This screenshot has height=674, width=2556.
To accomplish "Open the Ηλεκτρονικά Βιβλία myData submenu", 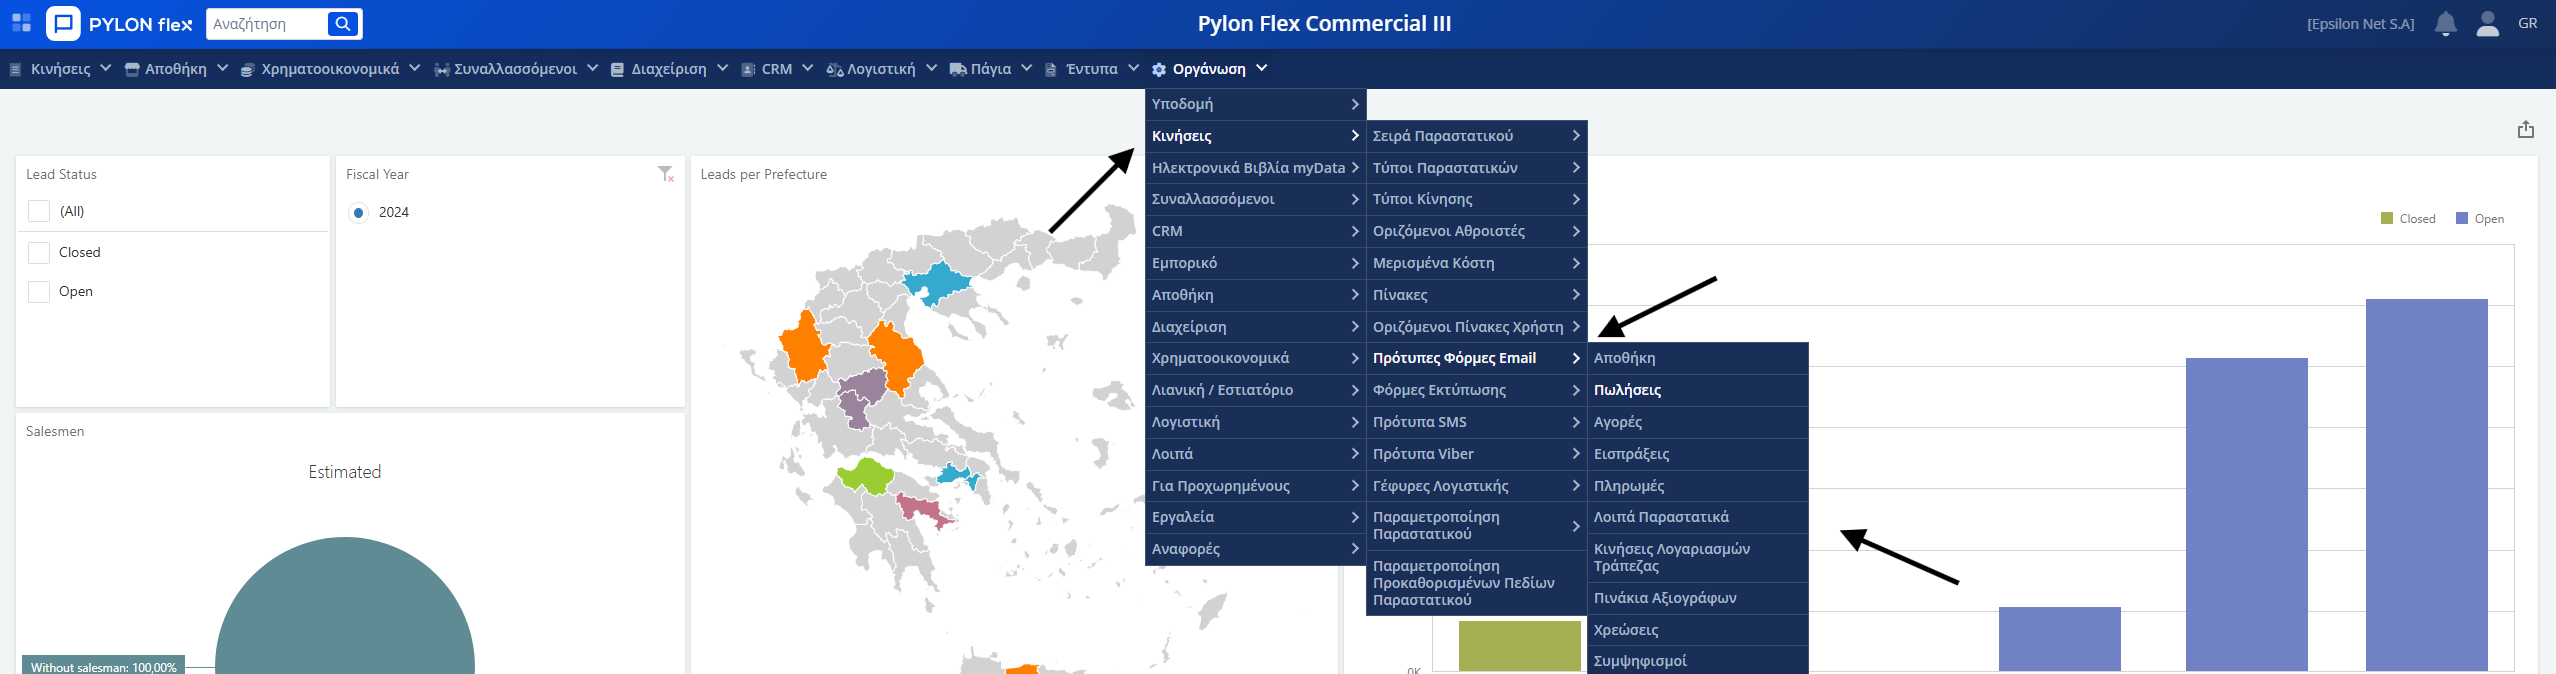I will [x=1255, y=168].
